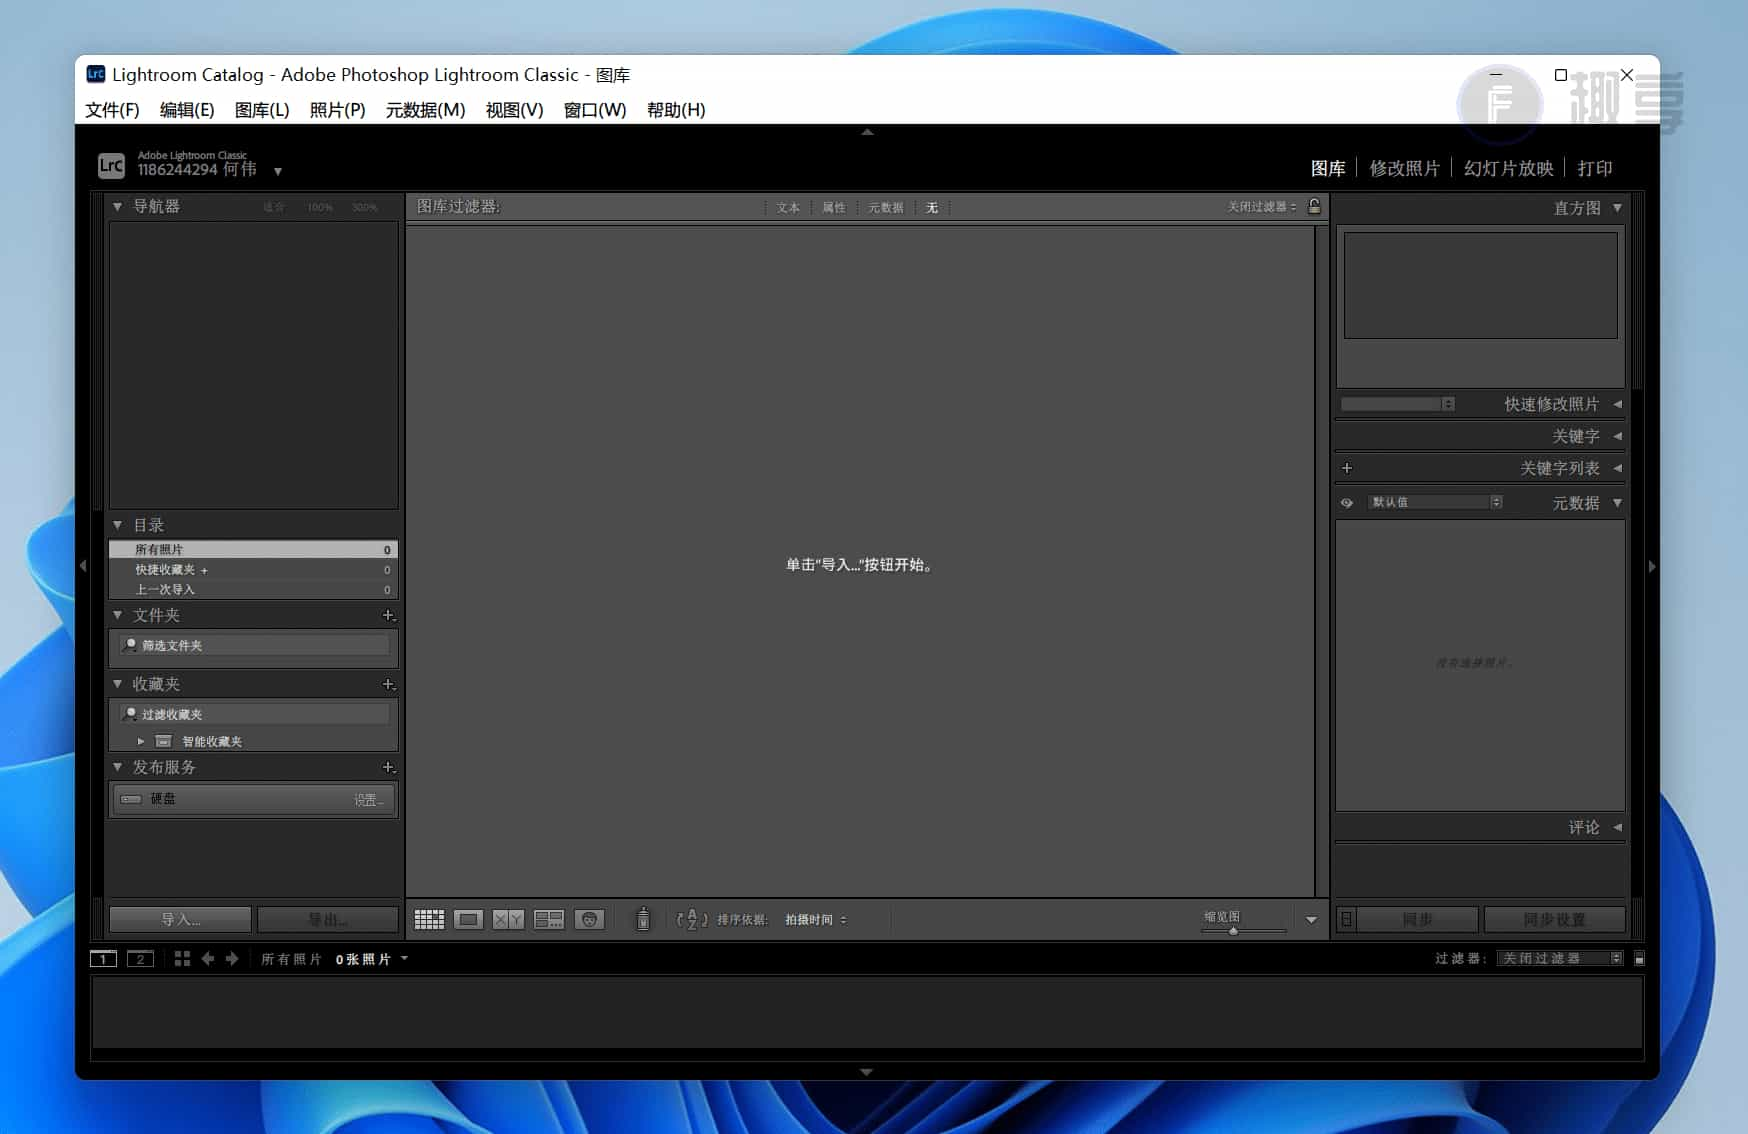Switch to 幻灯片放映 module
Screen dimensions: 1748x1134
[1509, 168]
